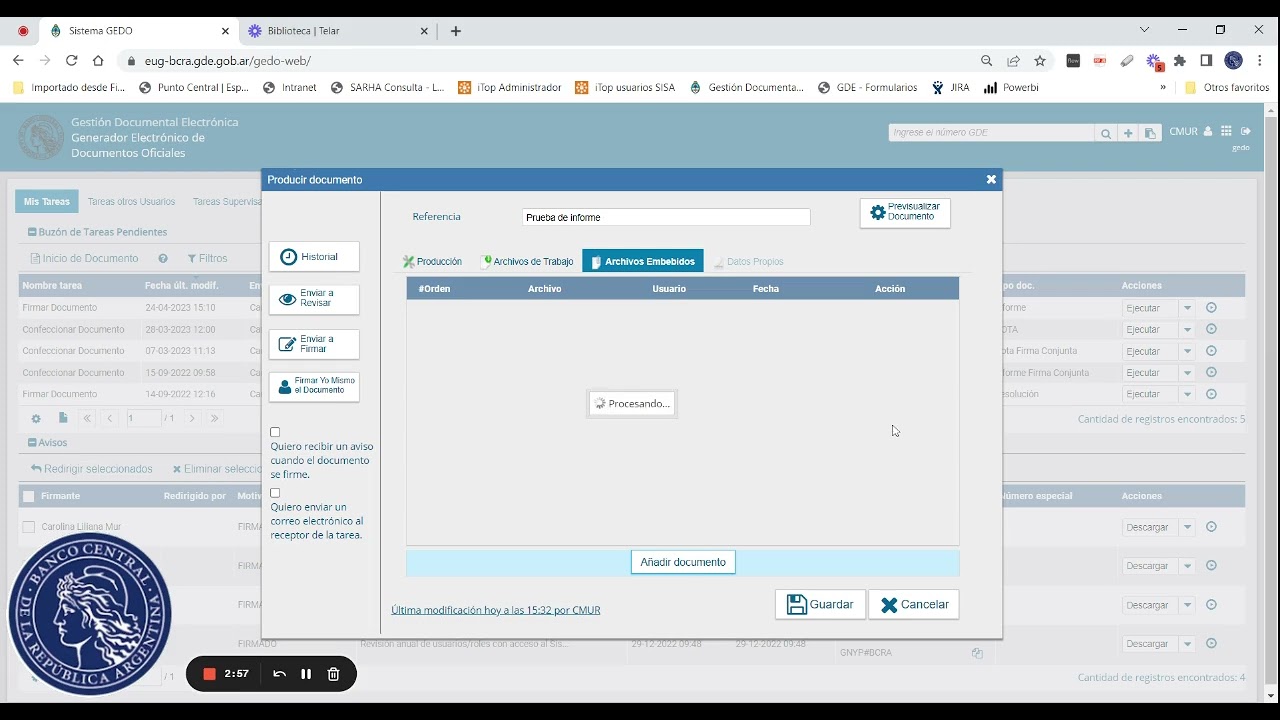Select all Avisos header checkbox

(28, 496)
